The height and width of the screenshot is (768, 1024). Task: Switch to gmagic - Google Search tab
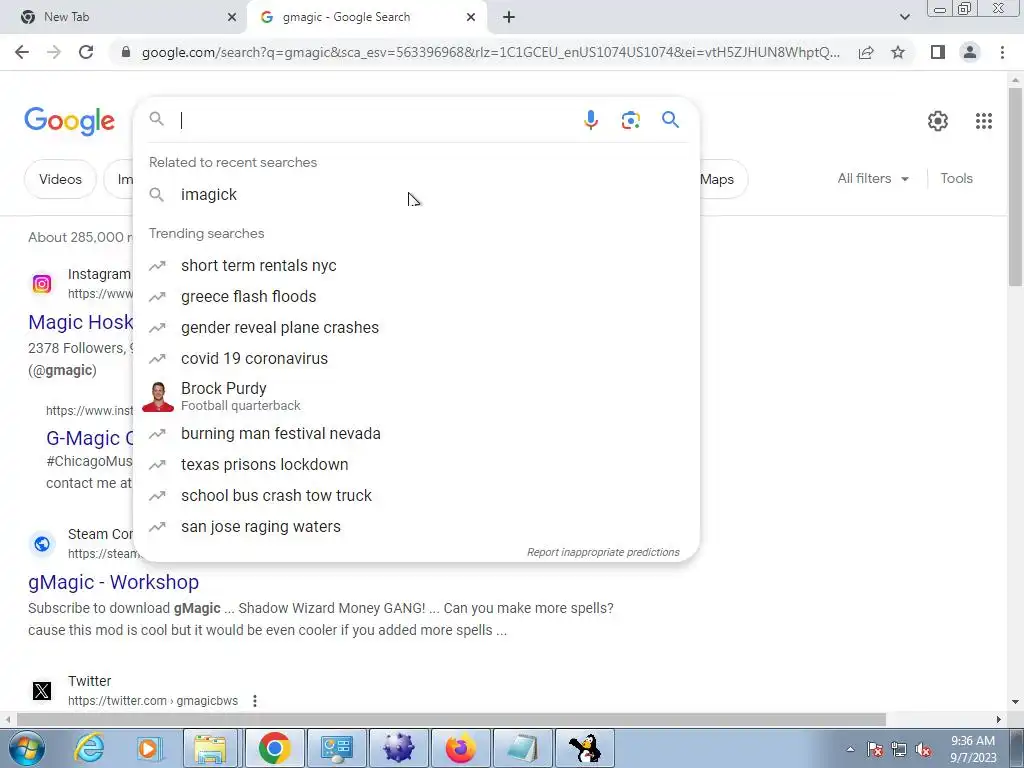[366, 17]
